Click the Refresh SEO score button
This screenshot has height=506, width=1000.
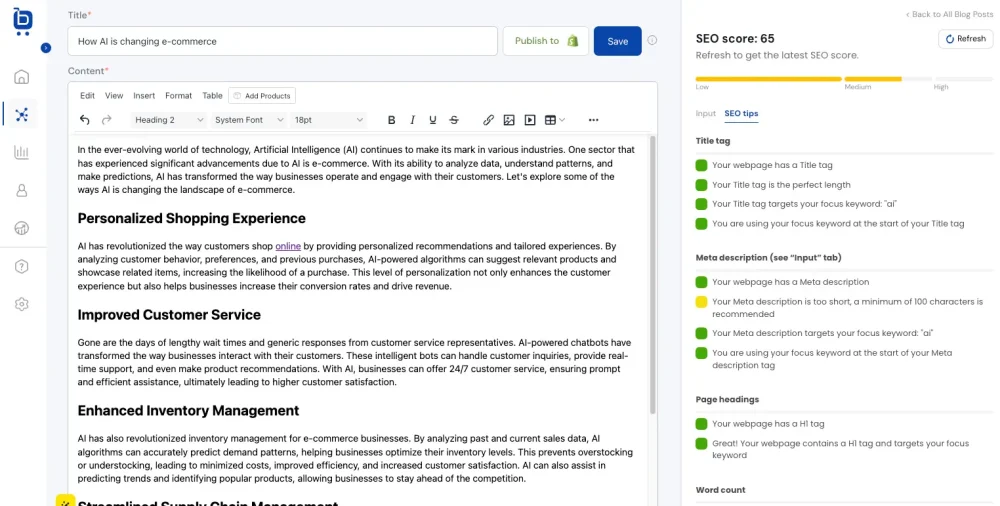click(966, 39)
